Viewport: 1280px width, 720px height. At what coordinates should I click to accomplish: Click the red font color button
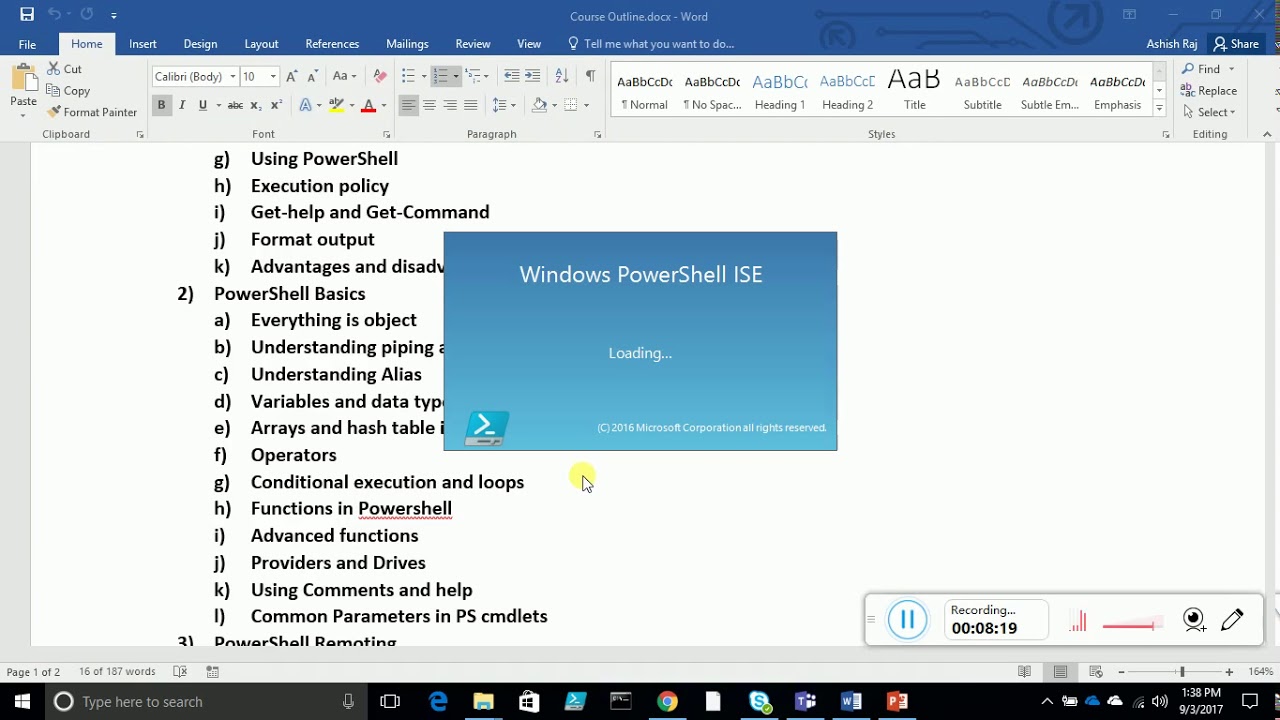point(368,105)
